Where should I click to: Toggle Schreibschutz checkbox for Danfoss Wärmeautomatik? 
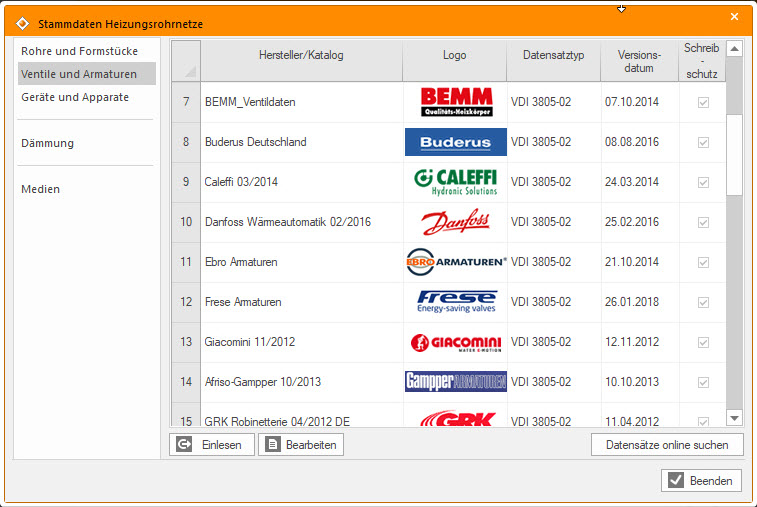click(703, 222)
